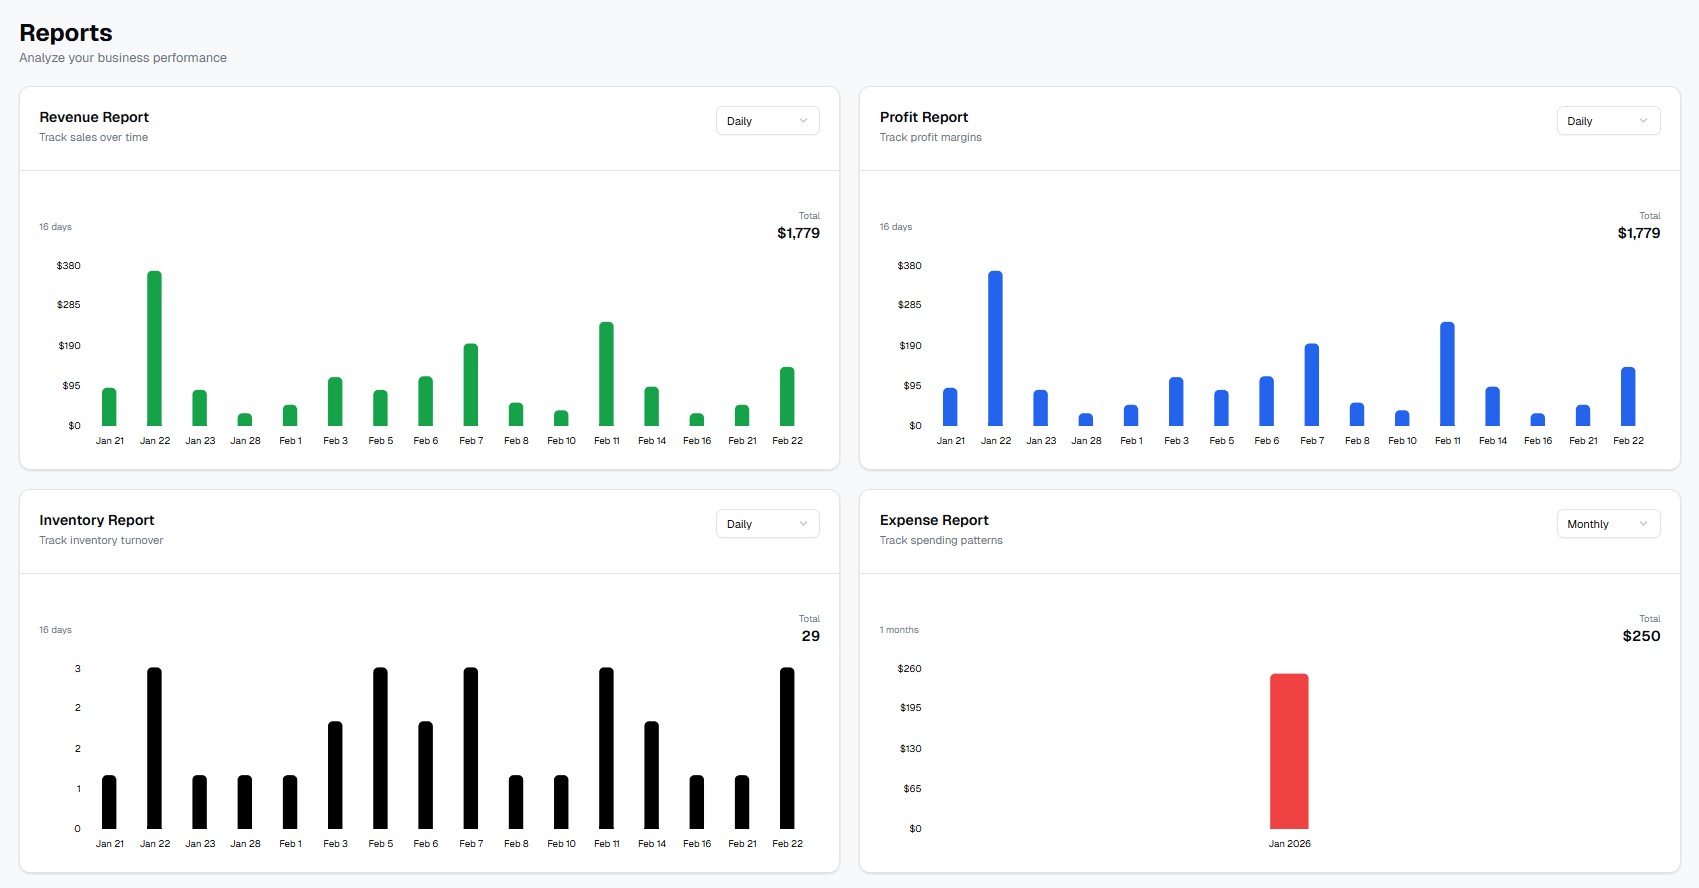This screenshot has height=888, width=1699.
Task: Click the blue Jan 22 profit bar
Action: click(995, 348)
